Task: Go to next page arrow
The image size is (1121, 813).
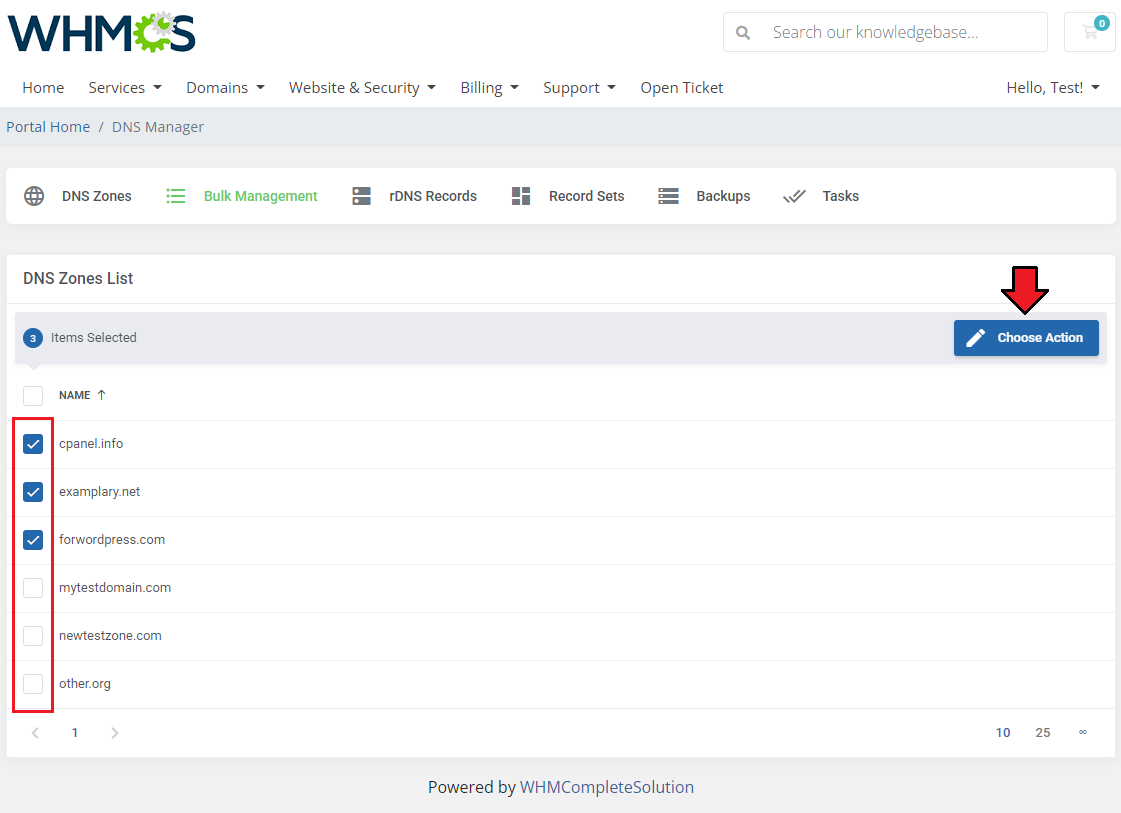Action: 114,732
